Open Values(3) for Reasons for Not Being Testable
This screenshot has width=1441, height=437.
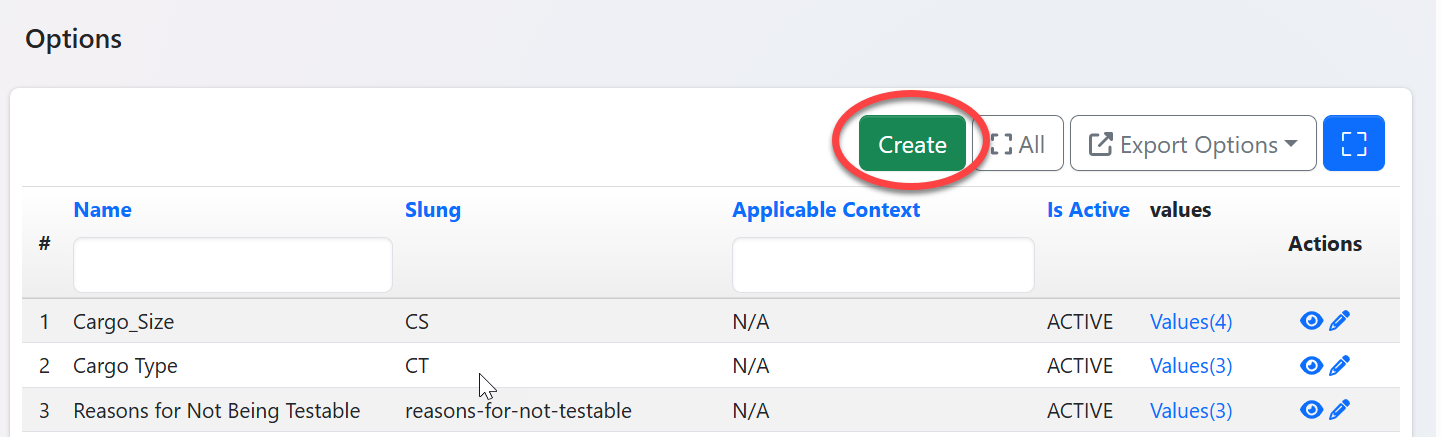tap(1190, 411)
